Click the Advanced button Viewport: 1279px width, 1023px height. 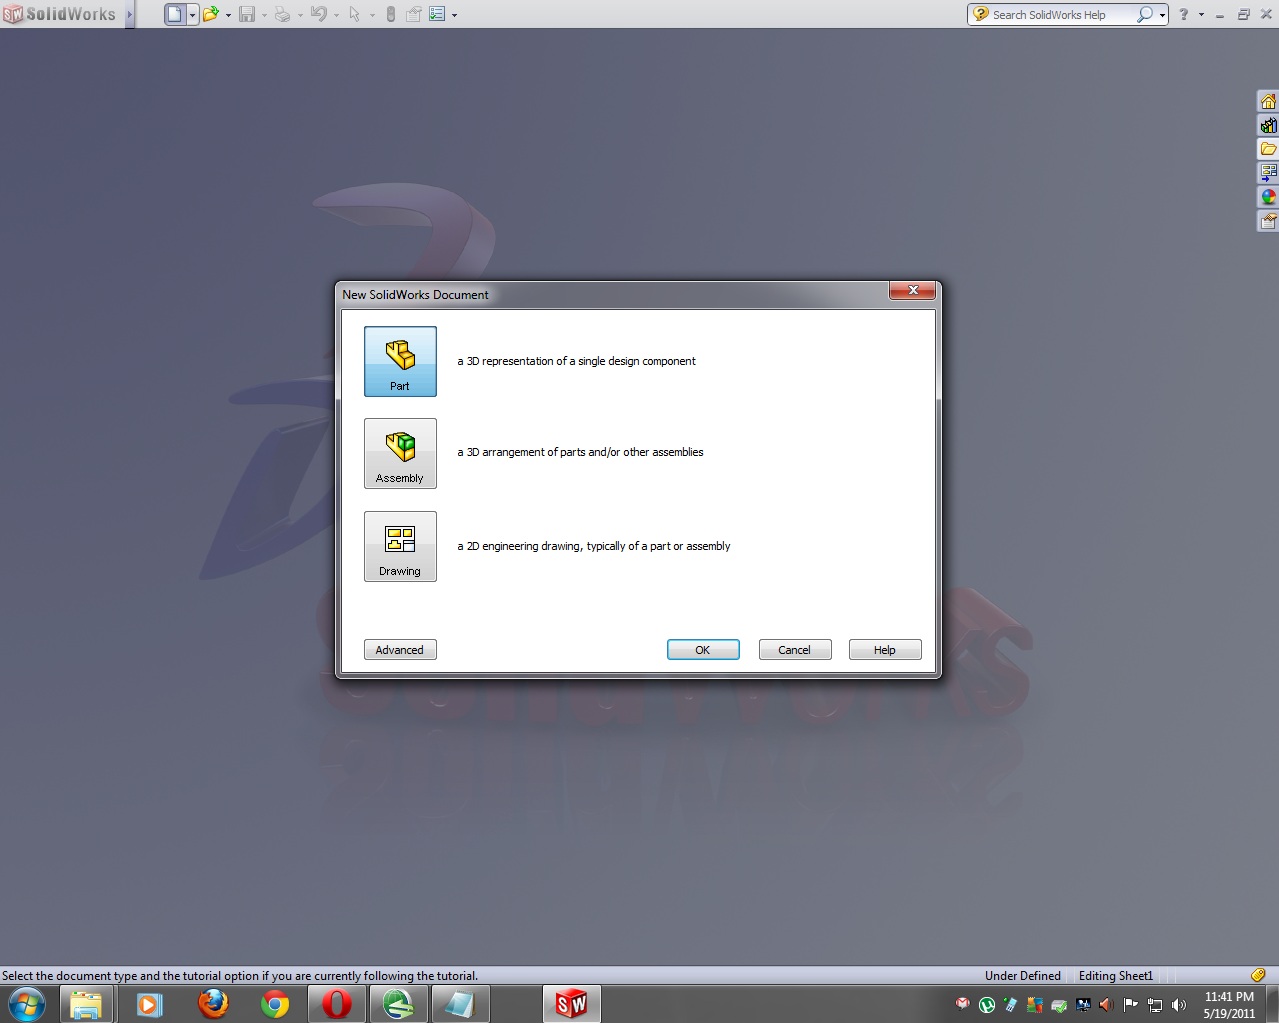[x=400, y=650]
